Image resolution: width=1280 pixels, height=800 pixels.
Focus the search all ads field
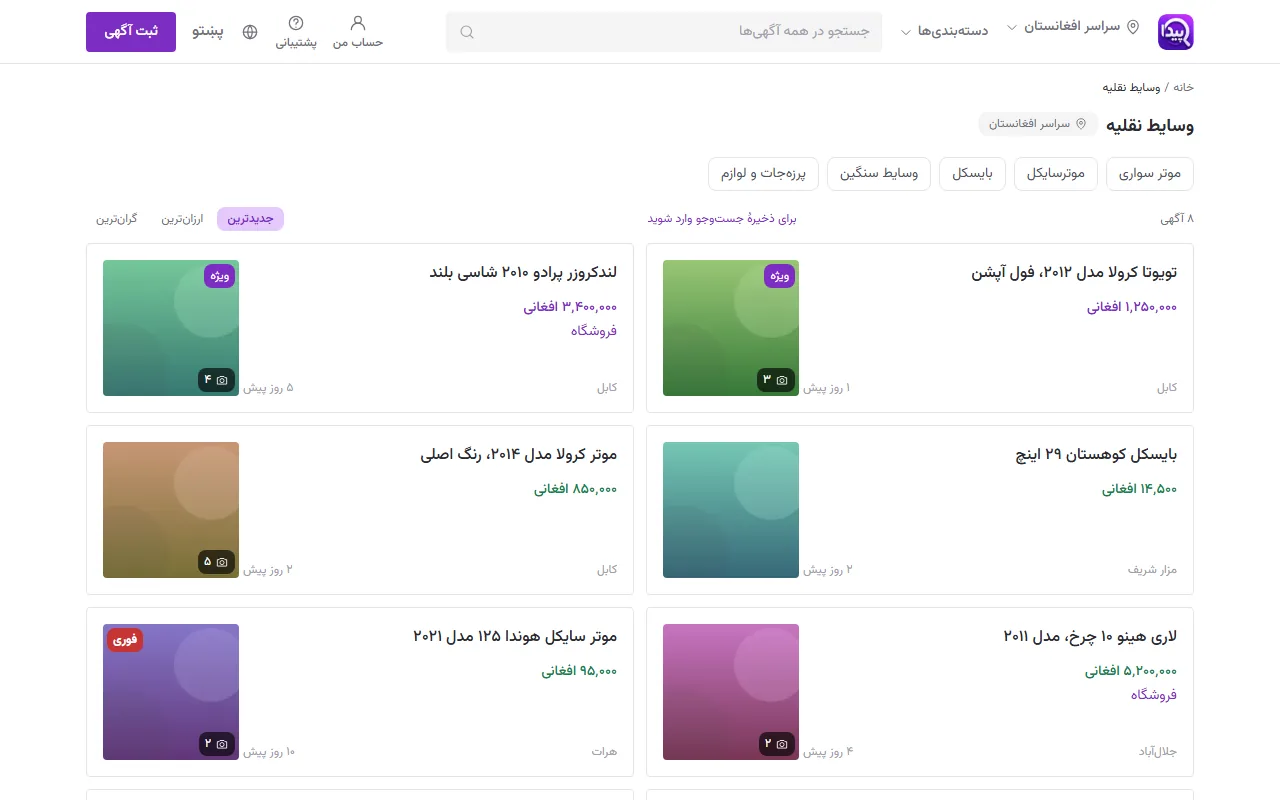click(664, 32)
